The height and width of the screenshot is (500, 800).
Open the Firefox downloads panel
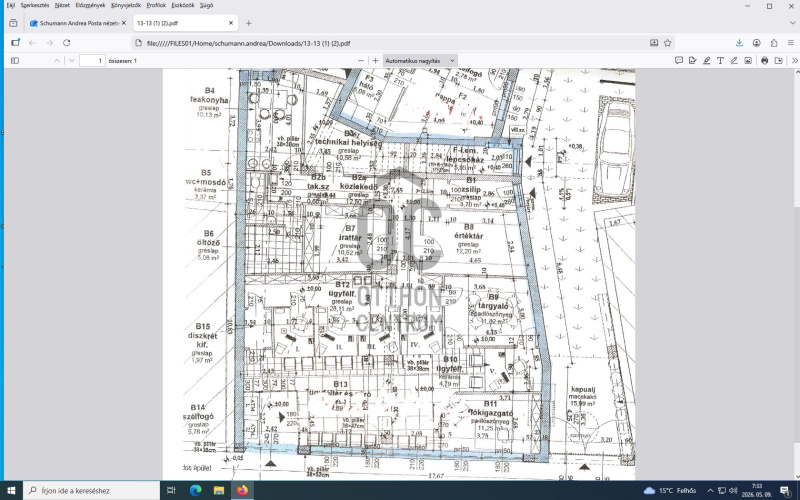coord(739,43)
